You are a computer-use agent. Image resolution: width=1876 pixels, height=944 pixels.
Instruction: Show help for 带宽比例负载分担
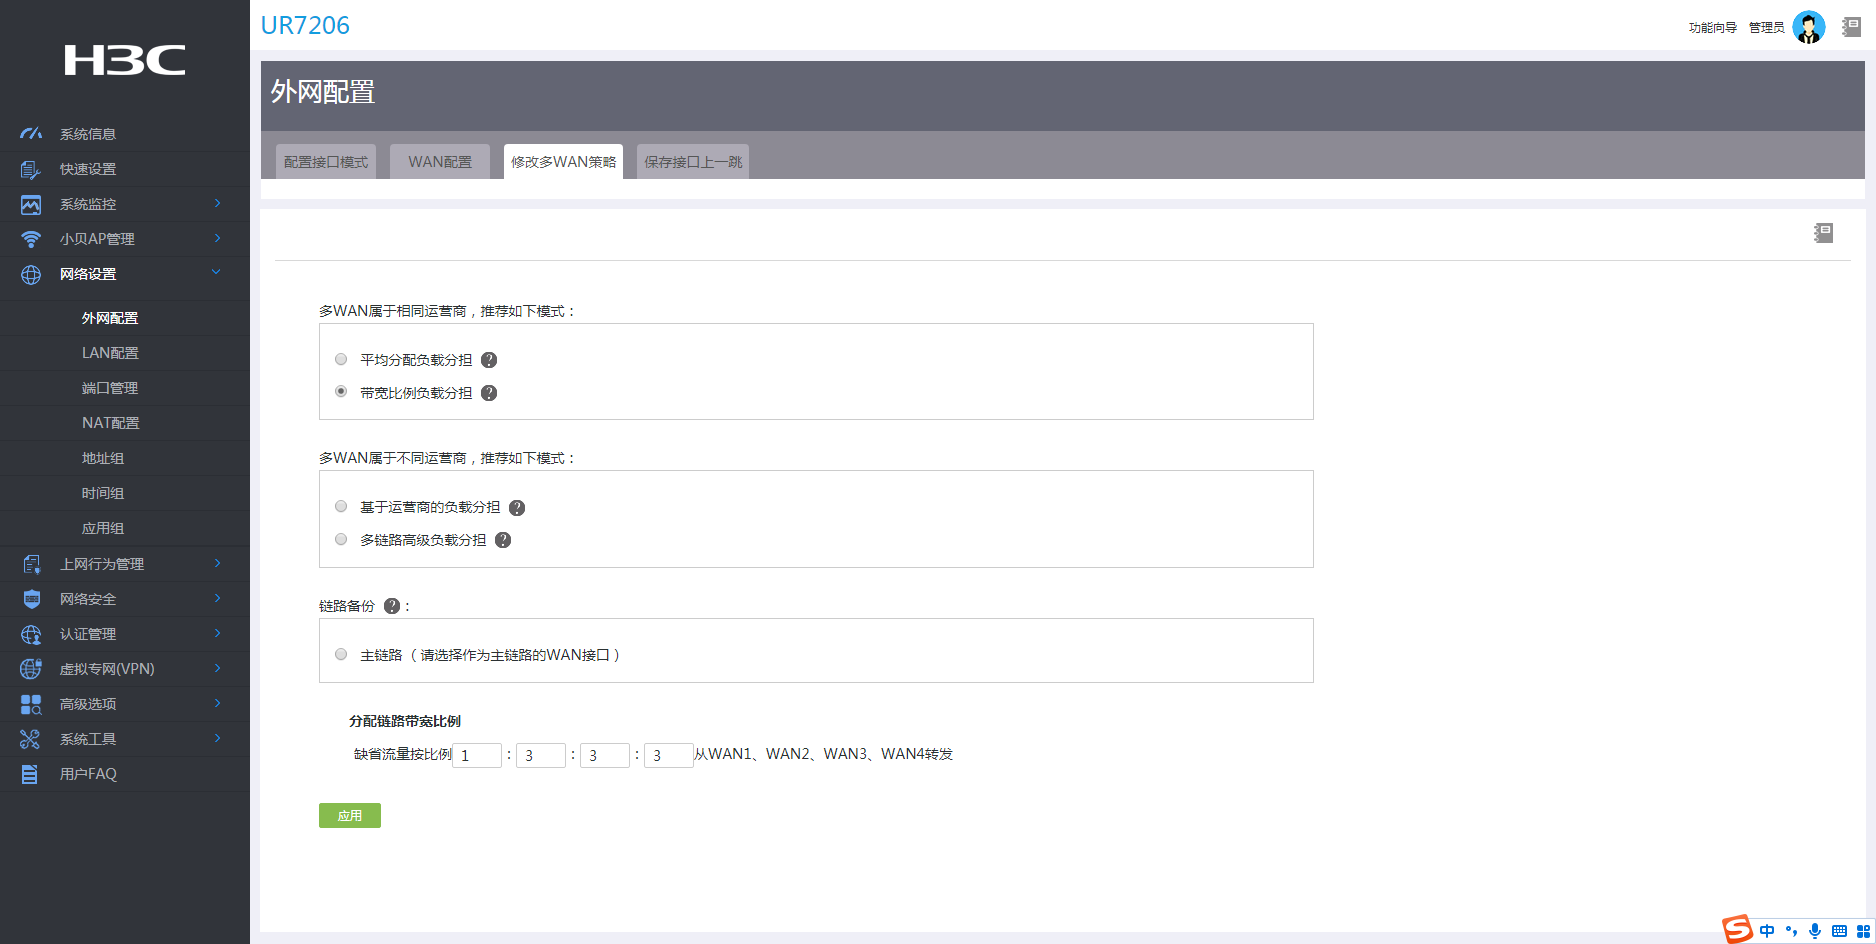(489, 393)
